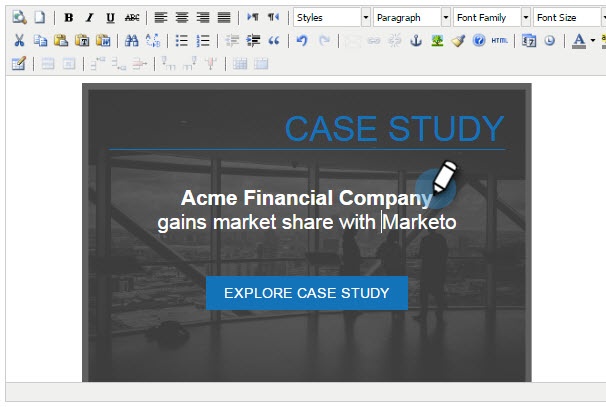Image resolution: width=606 pixels, height=407 pixels.
Task: Click the Acme Financial Company text
Action: 306,198
